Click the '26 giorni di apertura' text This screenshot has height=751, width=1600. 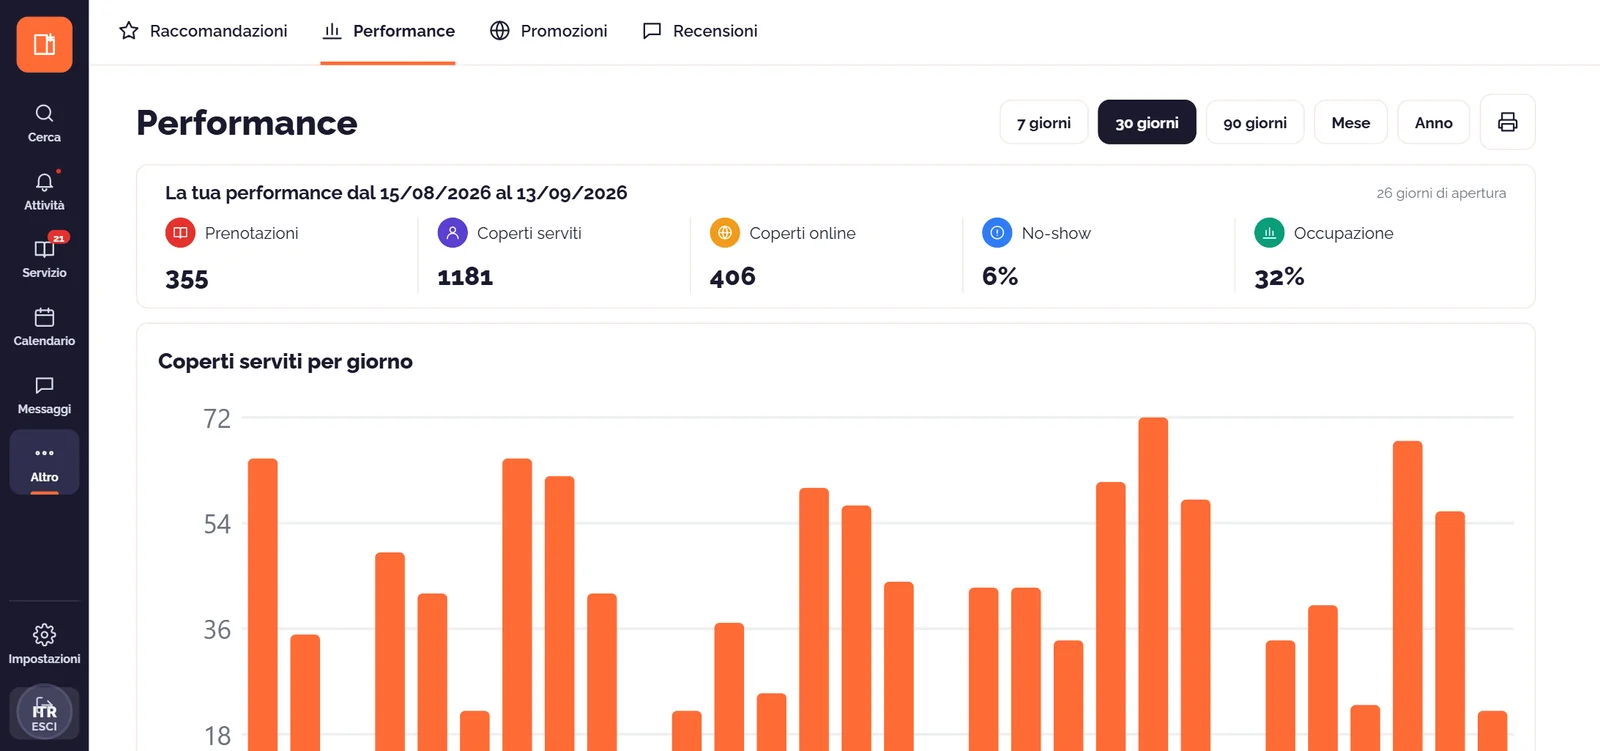pos(1441,193)
